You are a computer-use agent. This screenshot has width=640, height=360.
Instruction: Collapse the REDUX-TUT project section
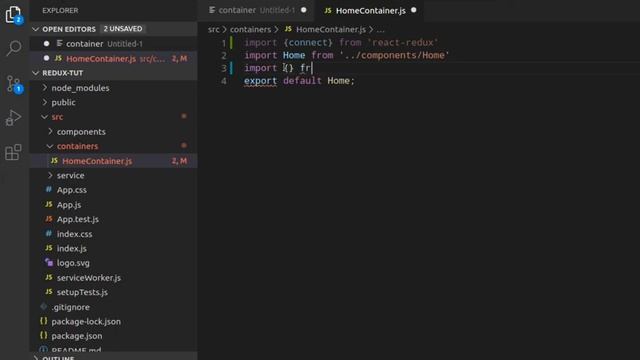(36, 73)
